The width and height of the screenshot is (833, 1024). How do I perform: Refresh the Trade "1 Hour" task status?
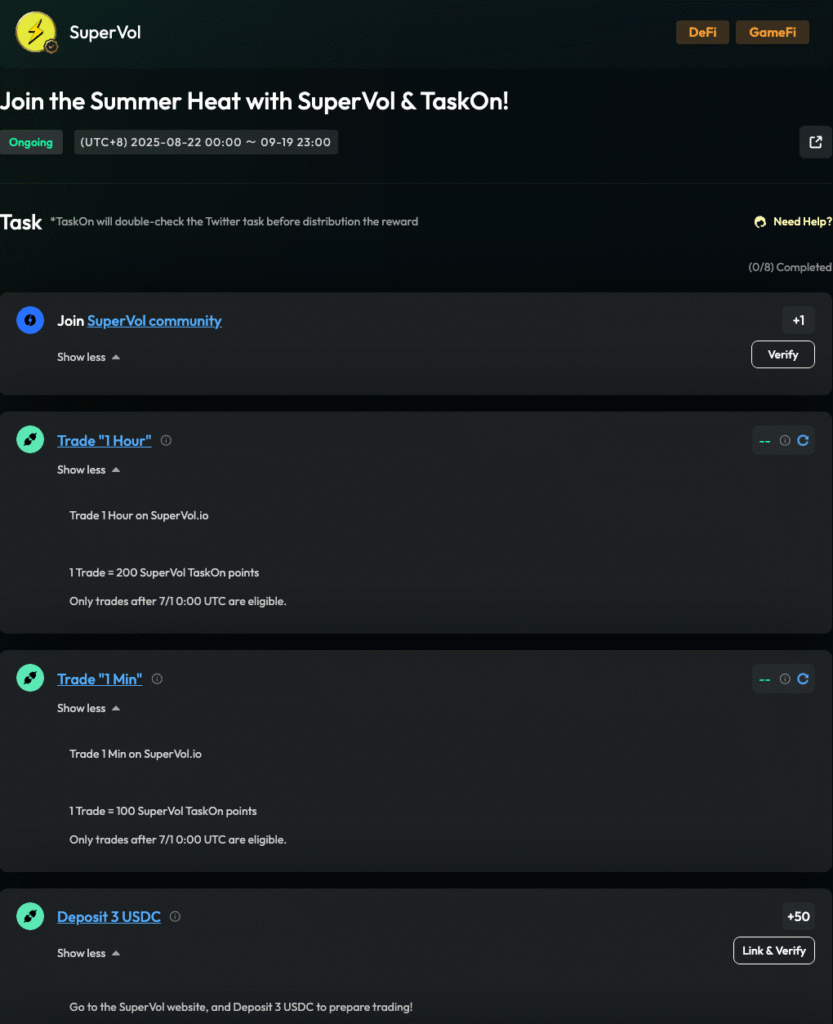pyautogui.click(x=803, y=440)
